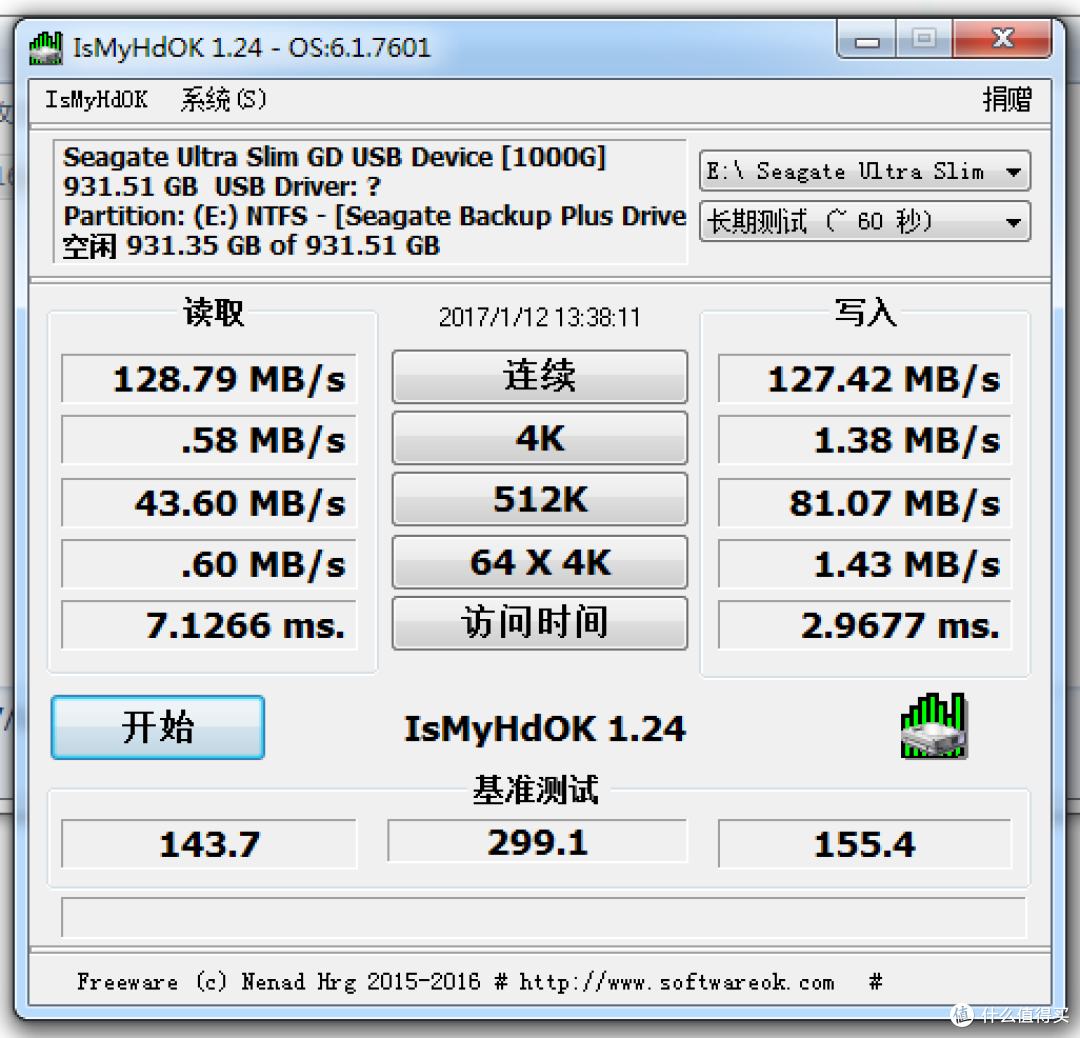The height and width of the screenshot is (1038, 1080).
Task: Start the benchmark with 开始 button
Action: coord(158,727)
